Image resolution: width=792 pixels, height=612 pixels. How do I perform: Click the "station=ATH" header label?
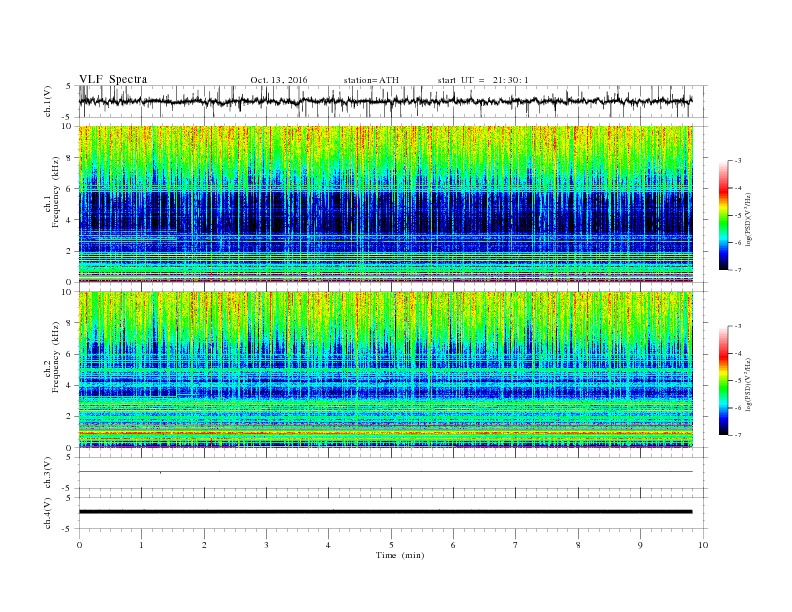coord(371,80)
